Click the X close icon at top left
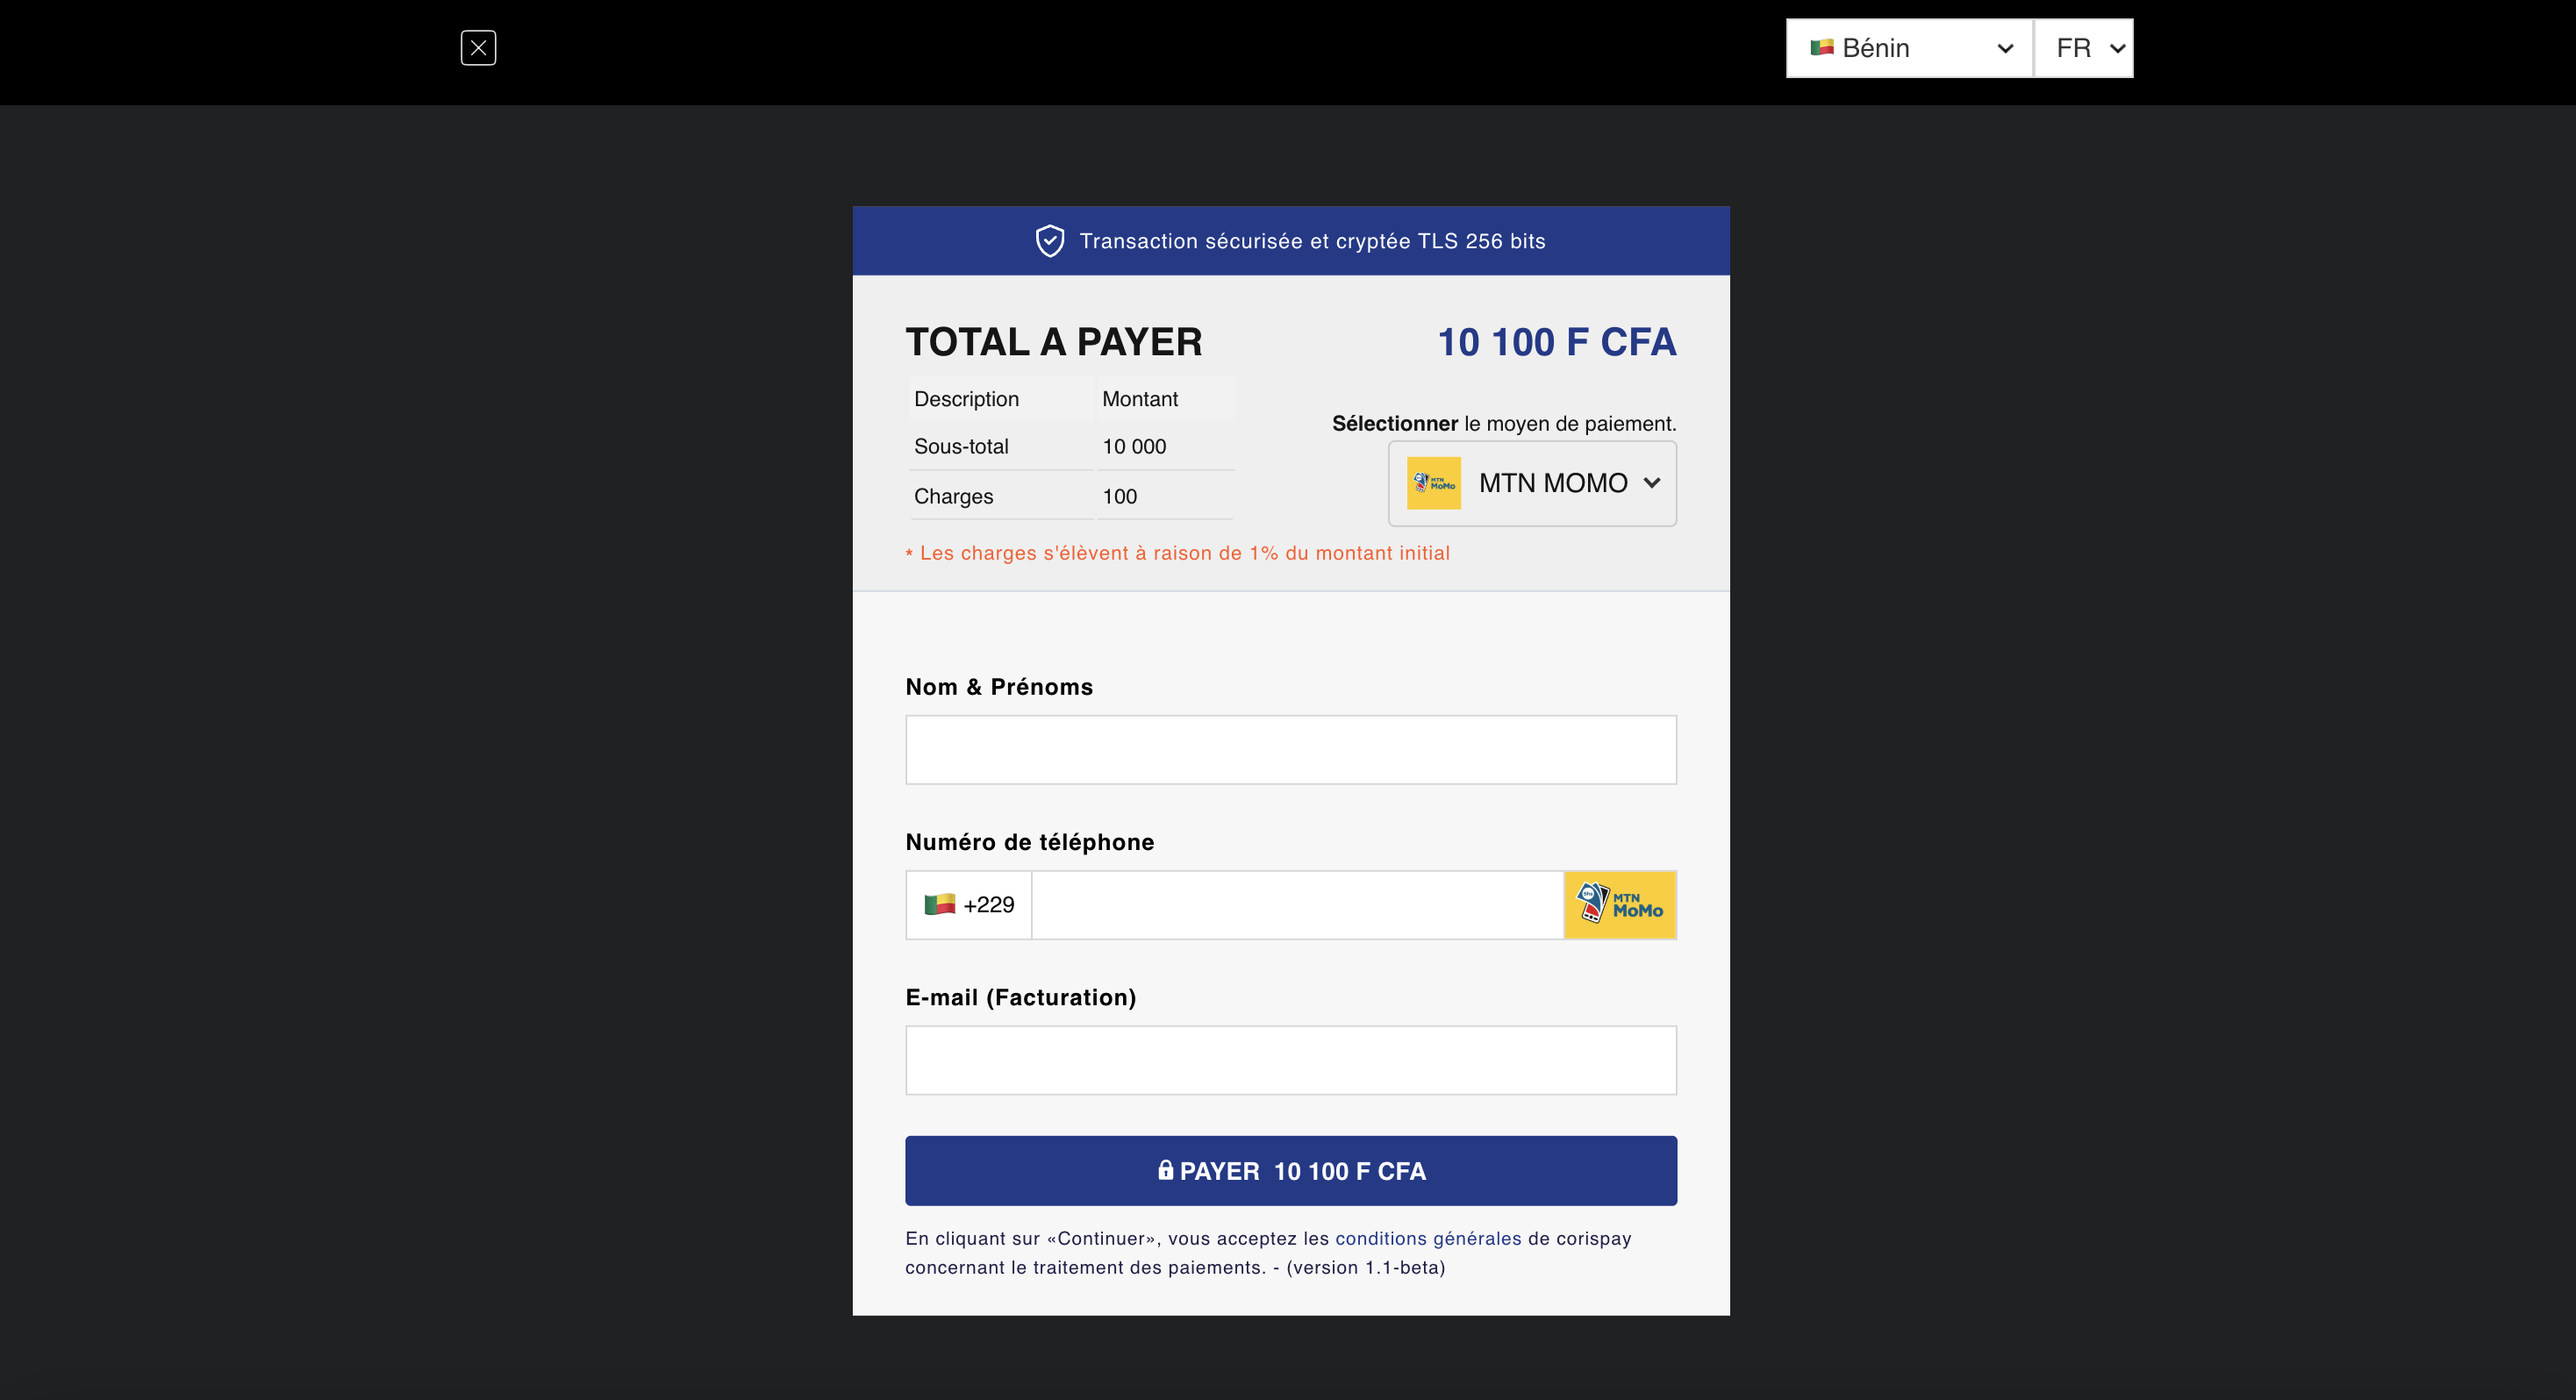The height and width of the screenshot is (1400, 2576). 478,47
